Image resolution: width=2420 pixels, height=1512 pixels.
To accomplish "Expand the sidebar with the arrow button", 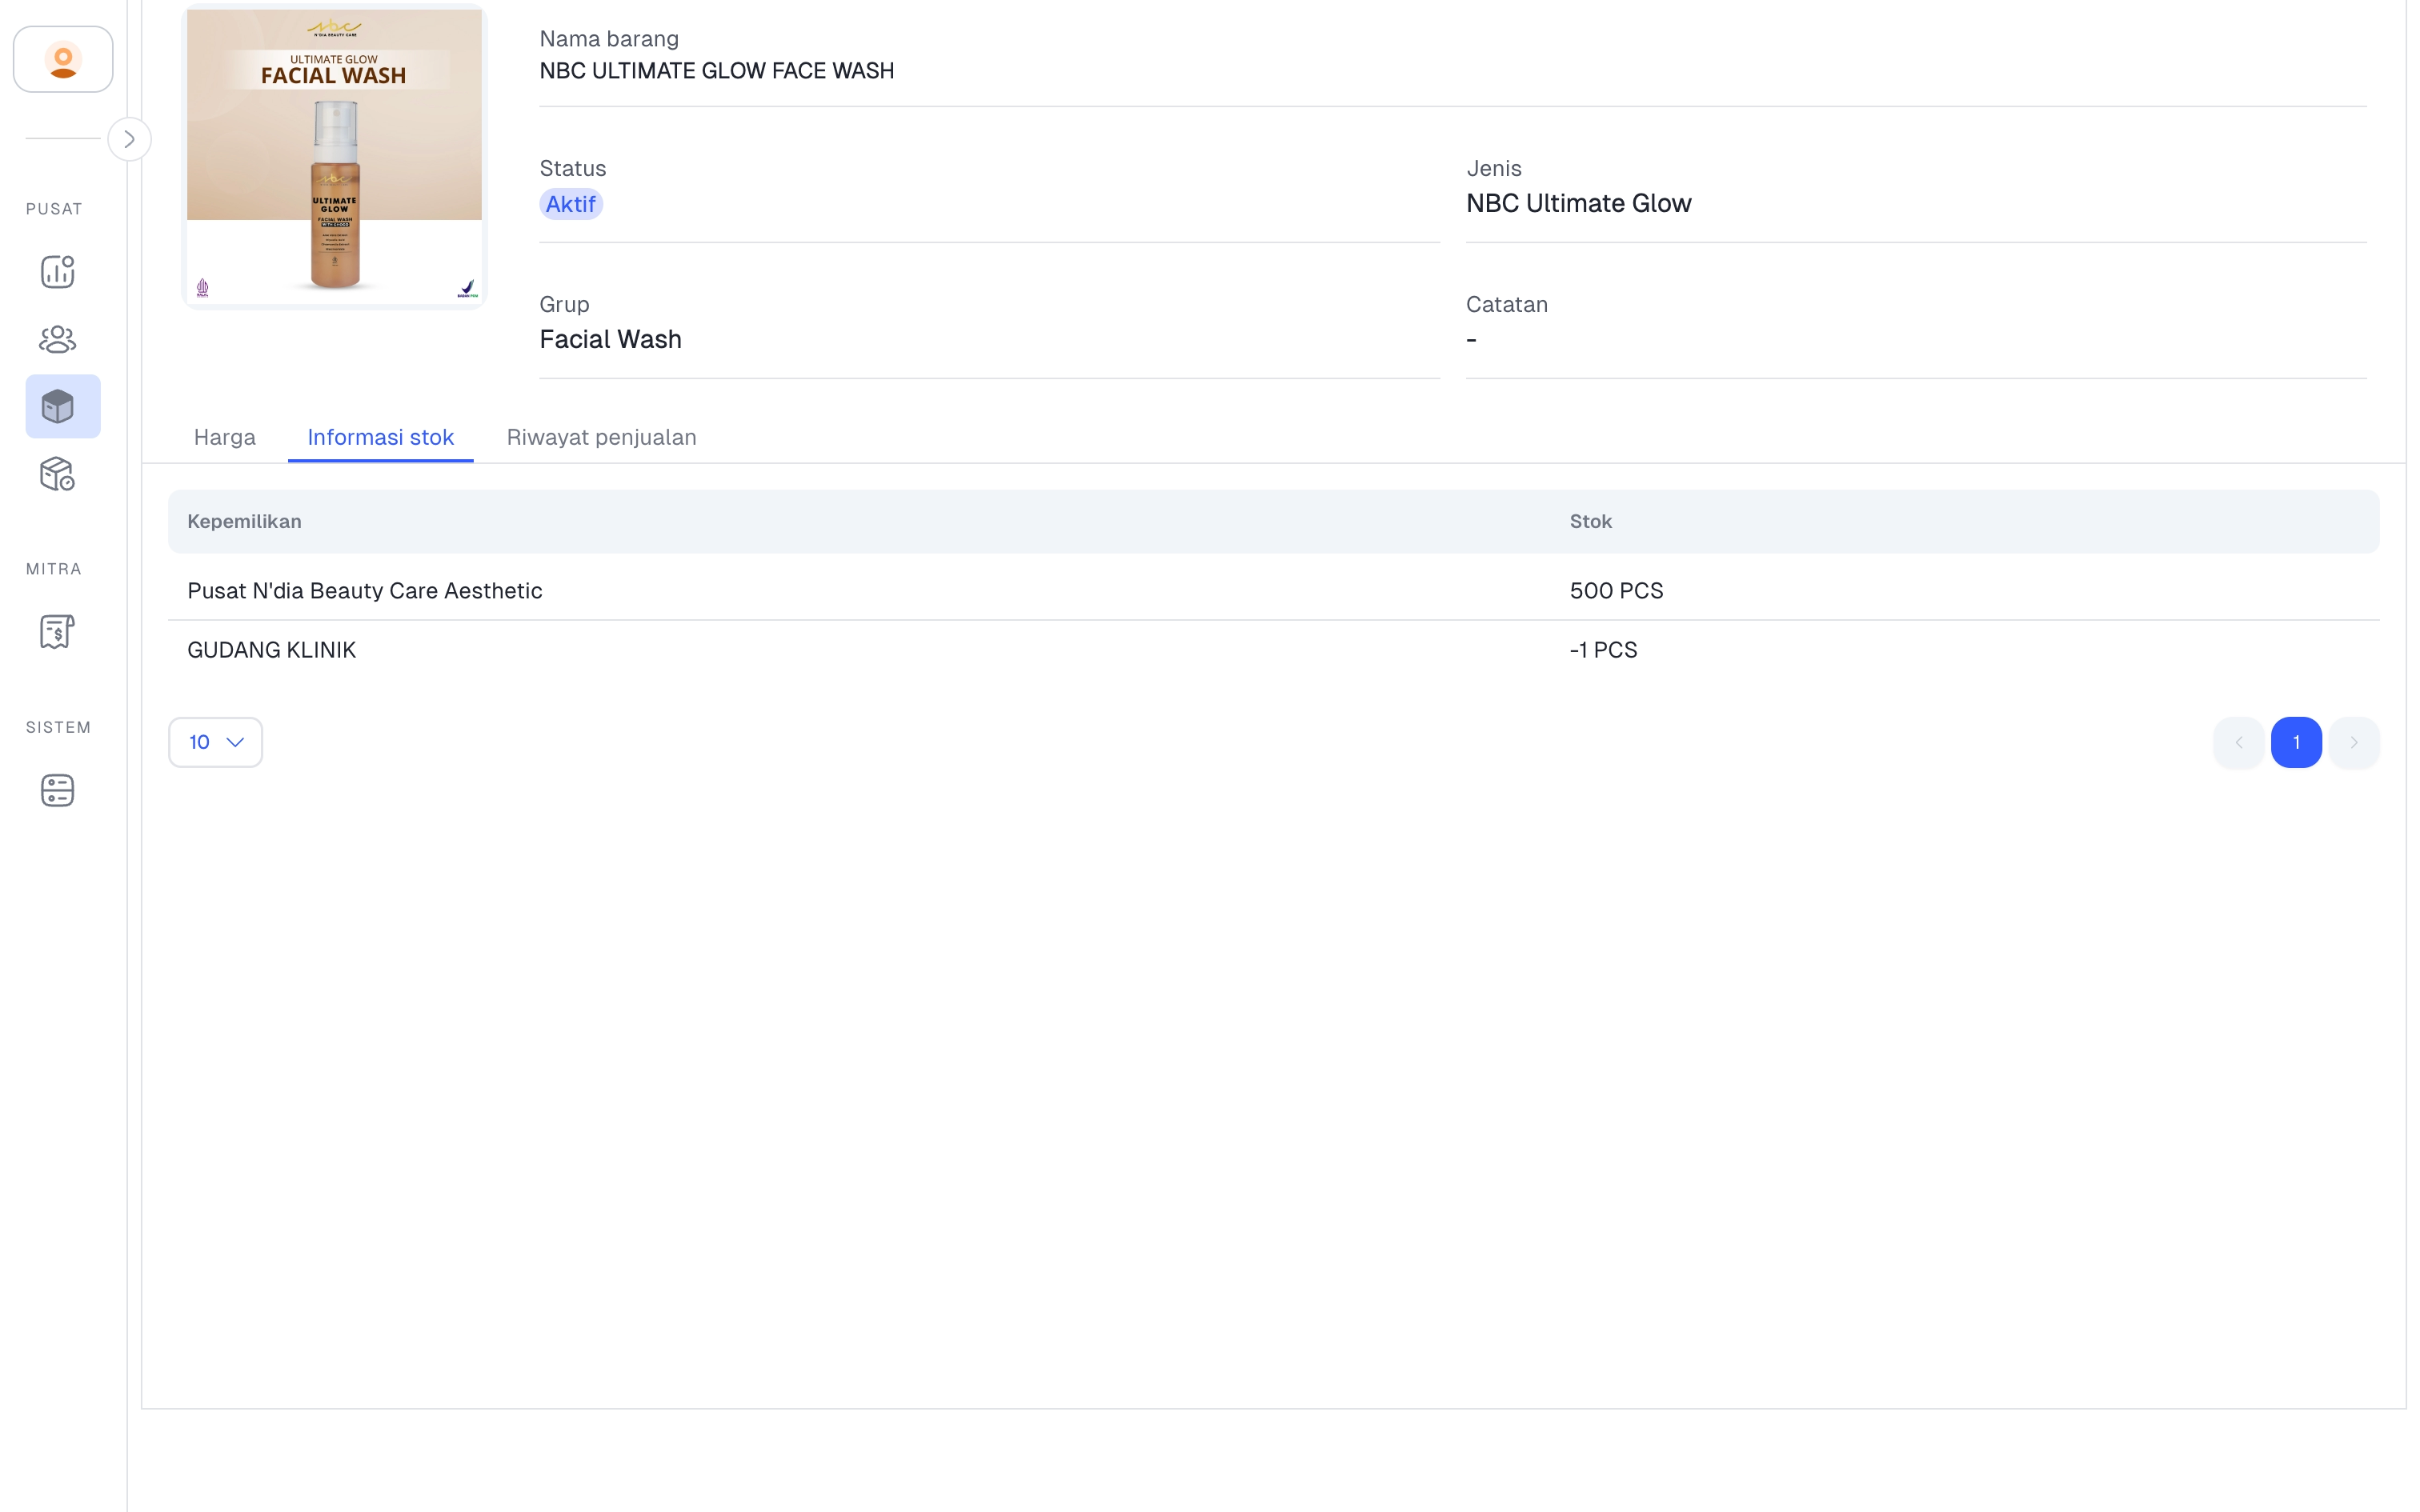I will [x=129, y=139].
